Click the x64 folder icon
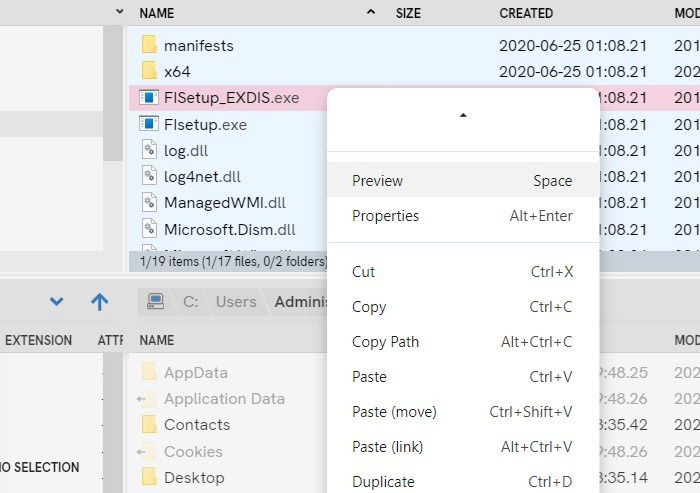This screenshot has height=493, width=700. pyautogui.click(x=149, y=71)
